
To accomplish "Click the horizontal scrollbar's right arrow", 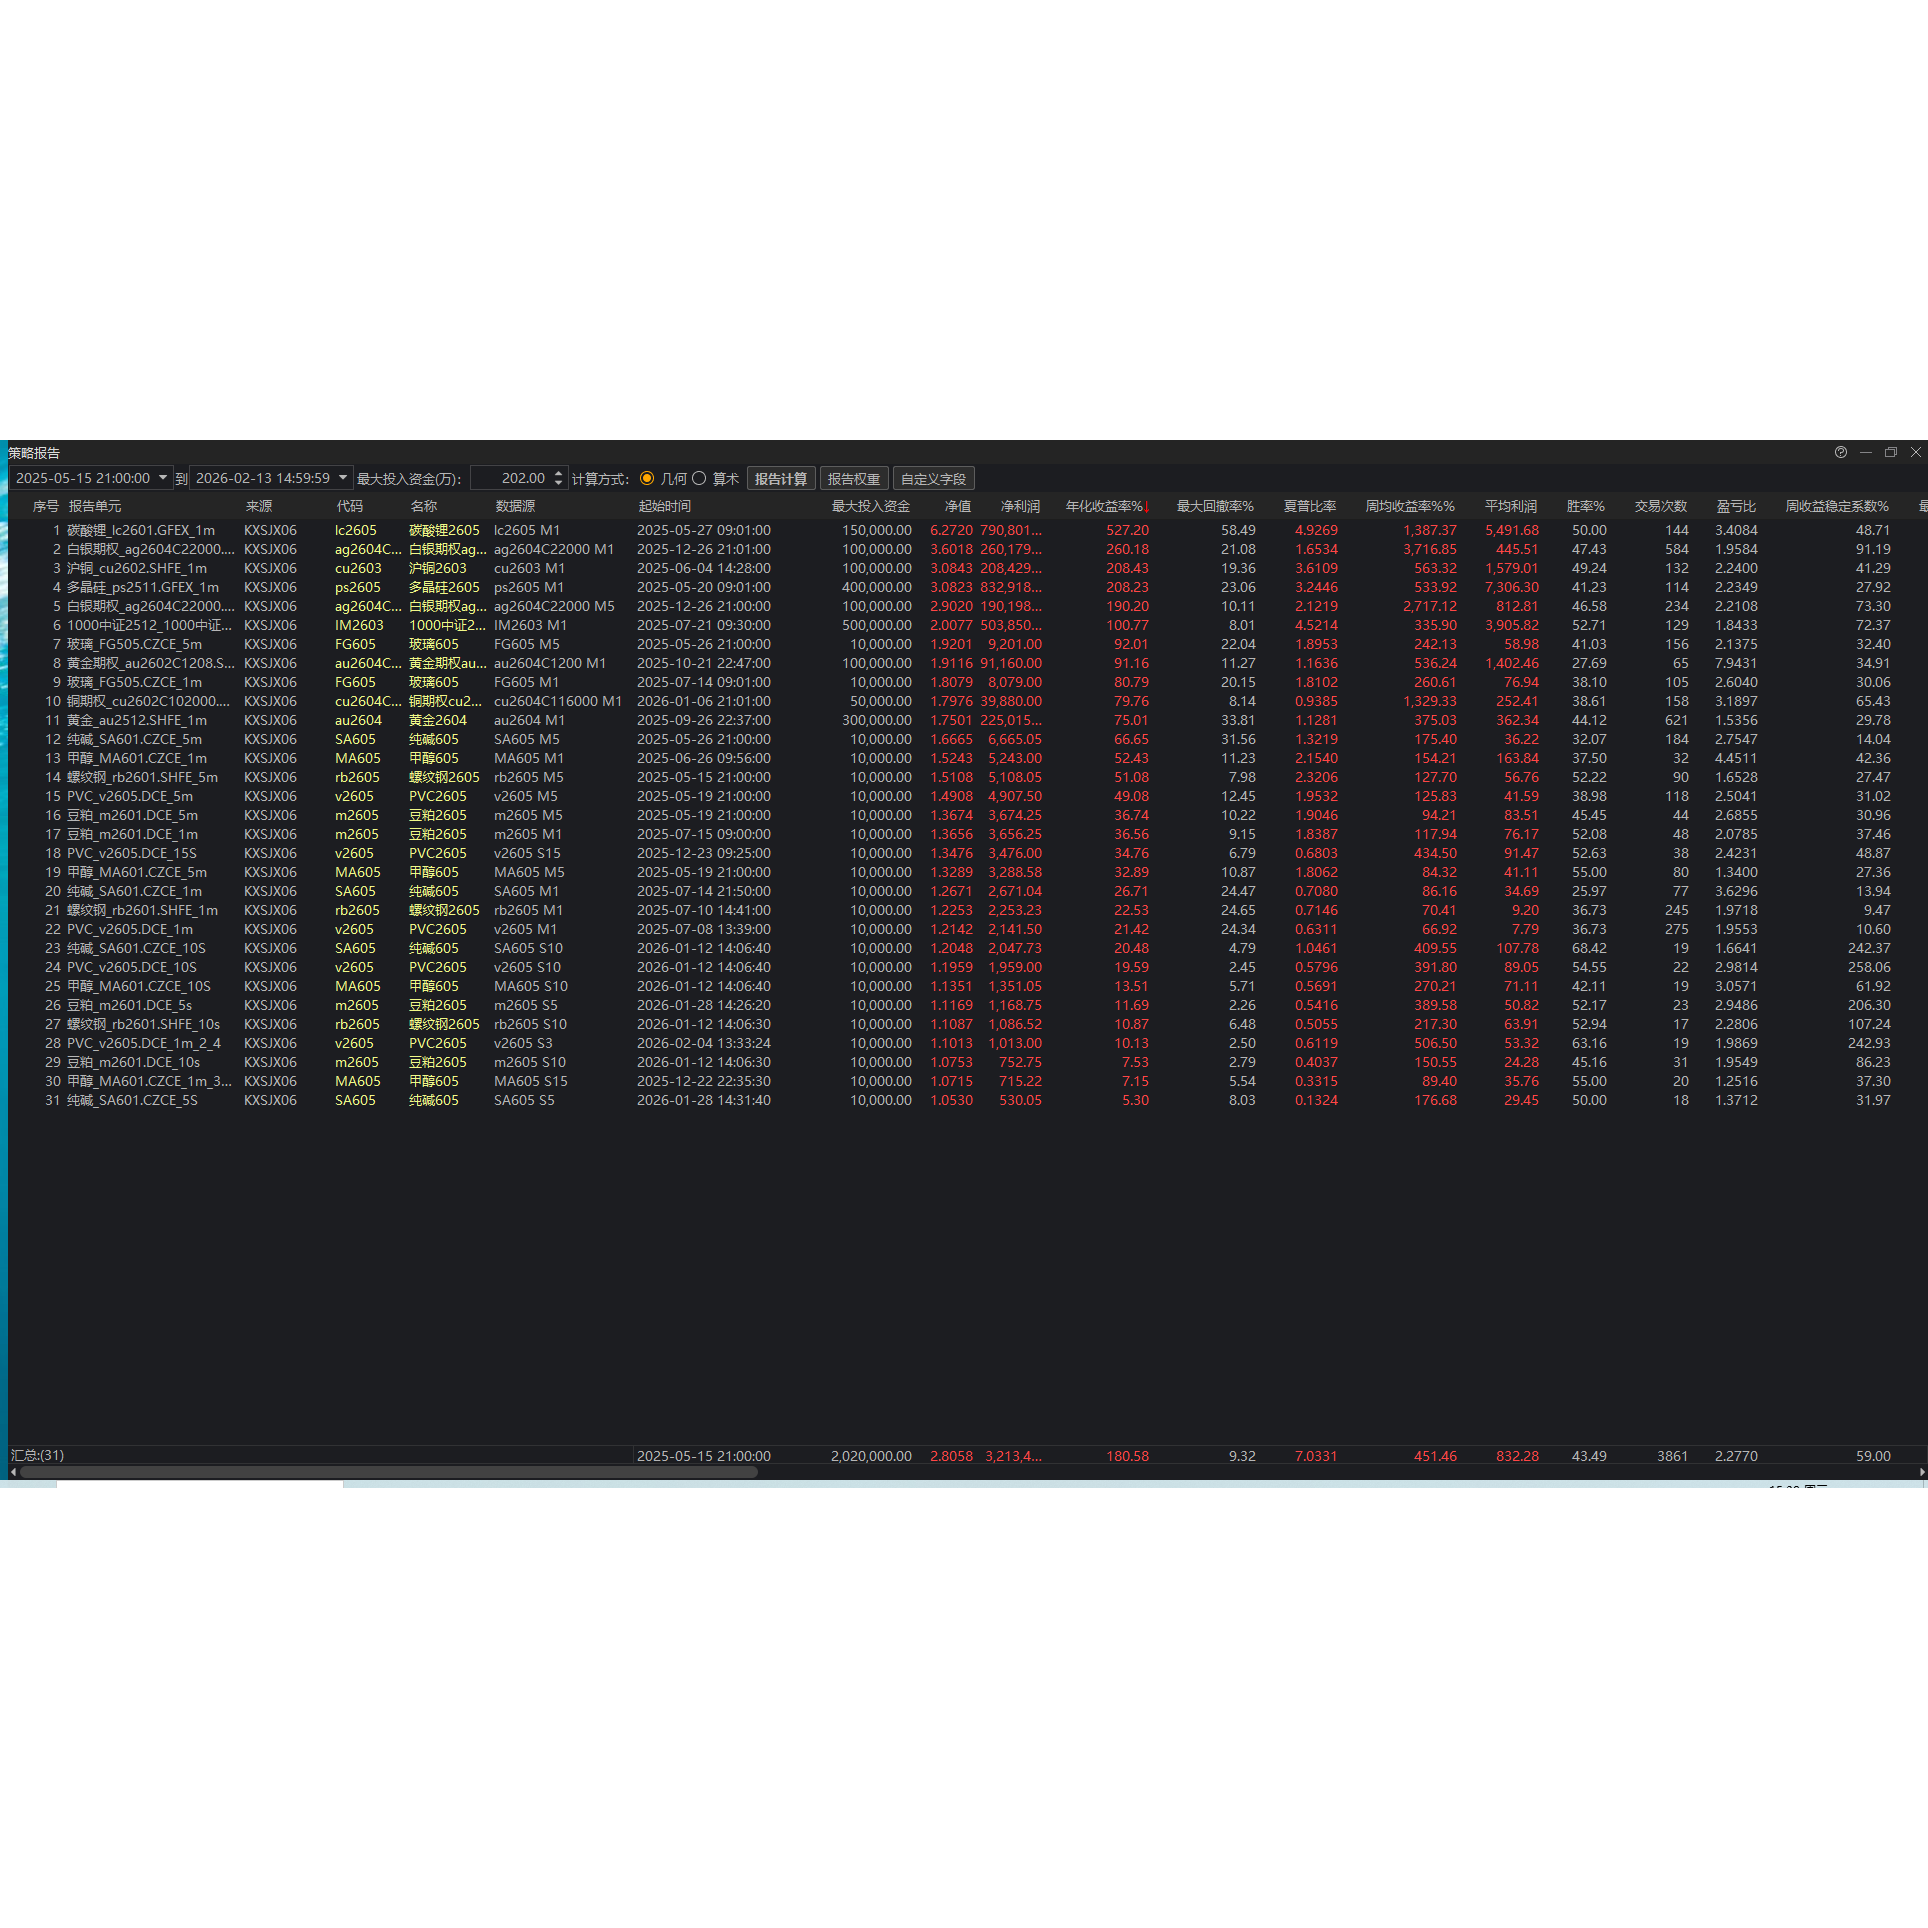I will click(1922, 1472).
